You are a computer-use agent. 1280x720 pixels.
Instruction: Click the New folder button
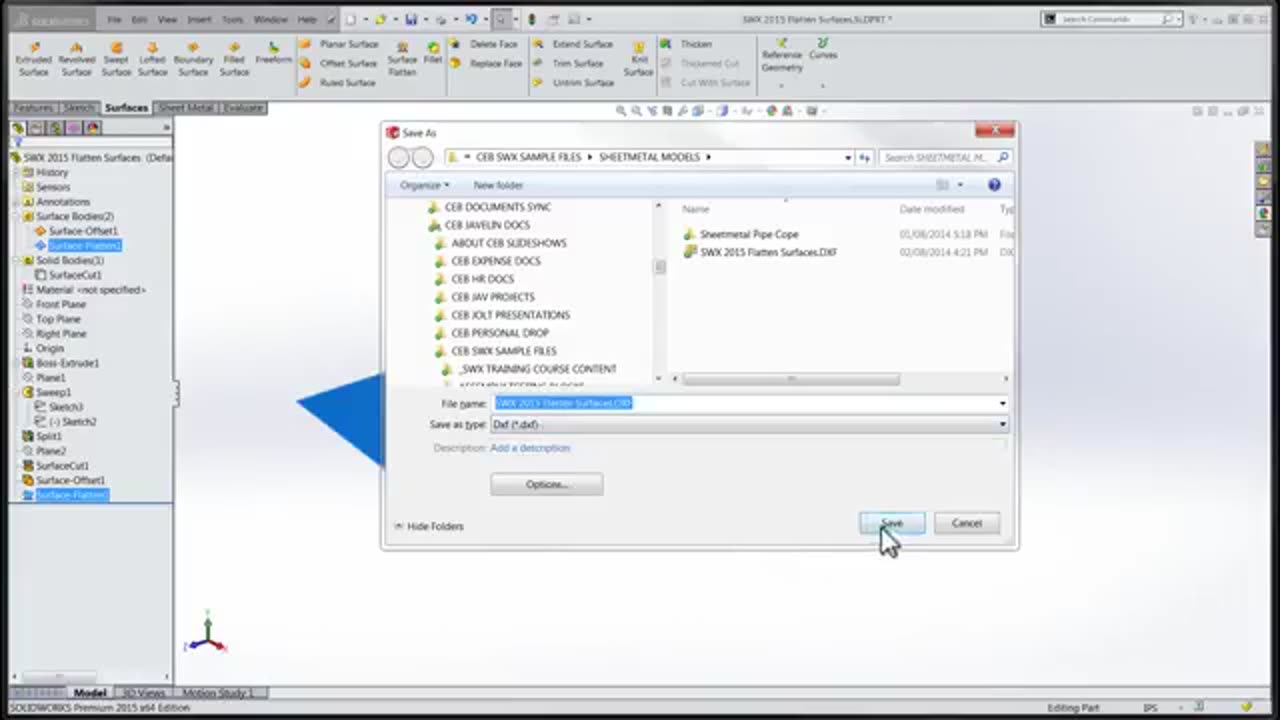(498, 185)
